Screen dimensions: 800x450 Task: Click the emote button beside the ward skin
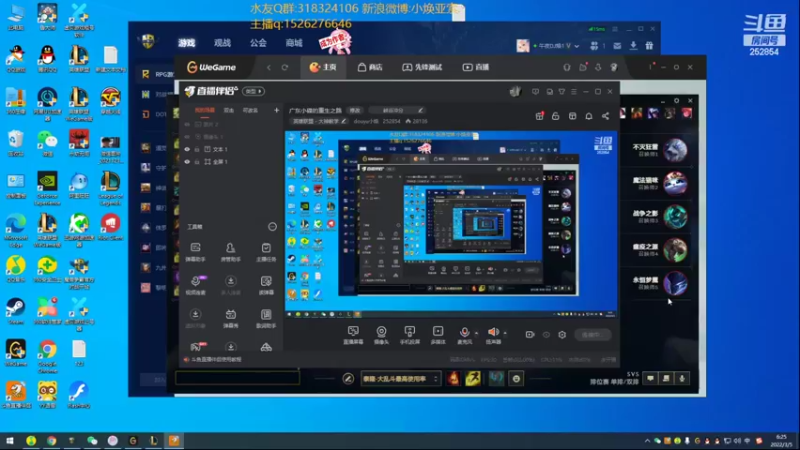[516, 379]
